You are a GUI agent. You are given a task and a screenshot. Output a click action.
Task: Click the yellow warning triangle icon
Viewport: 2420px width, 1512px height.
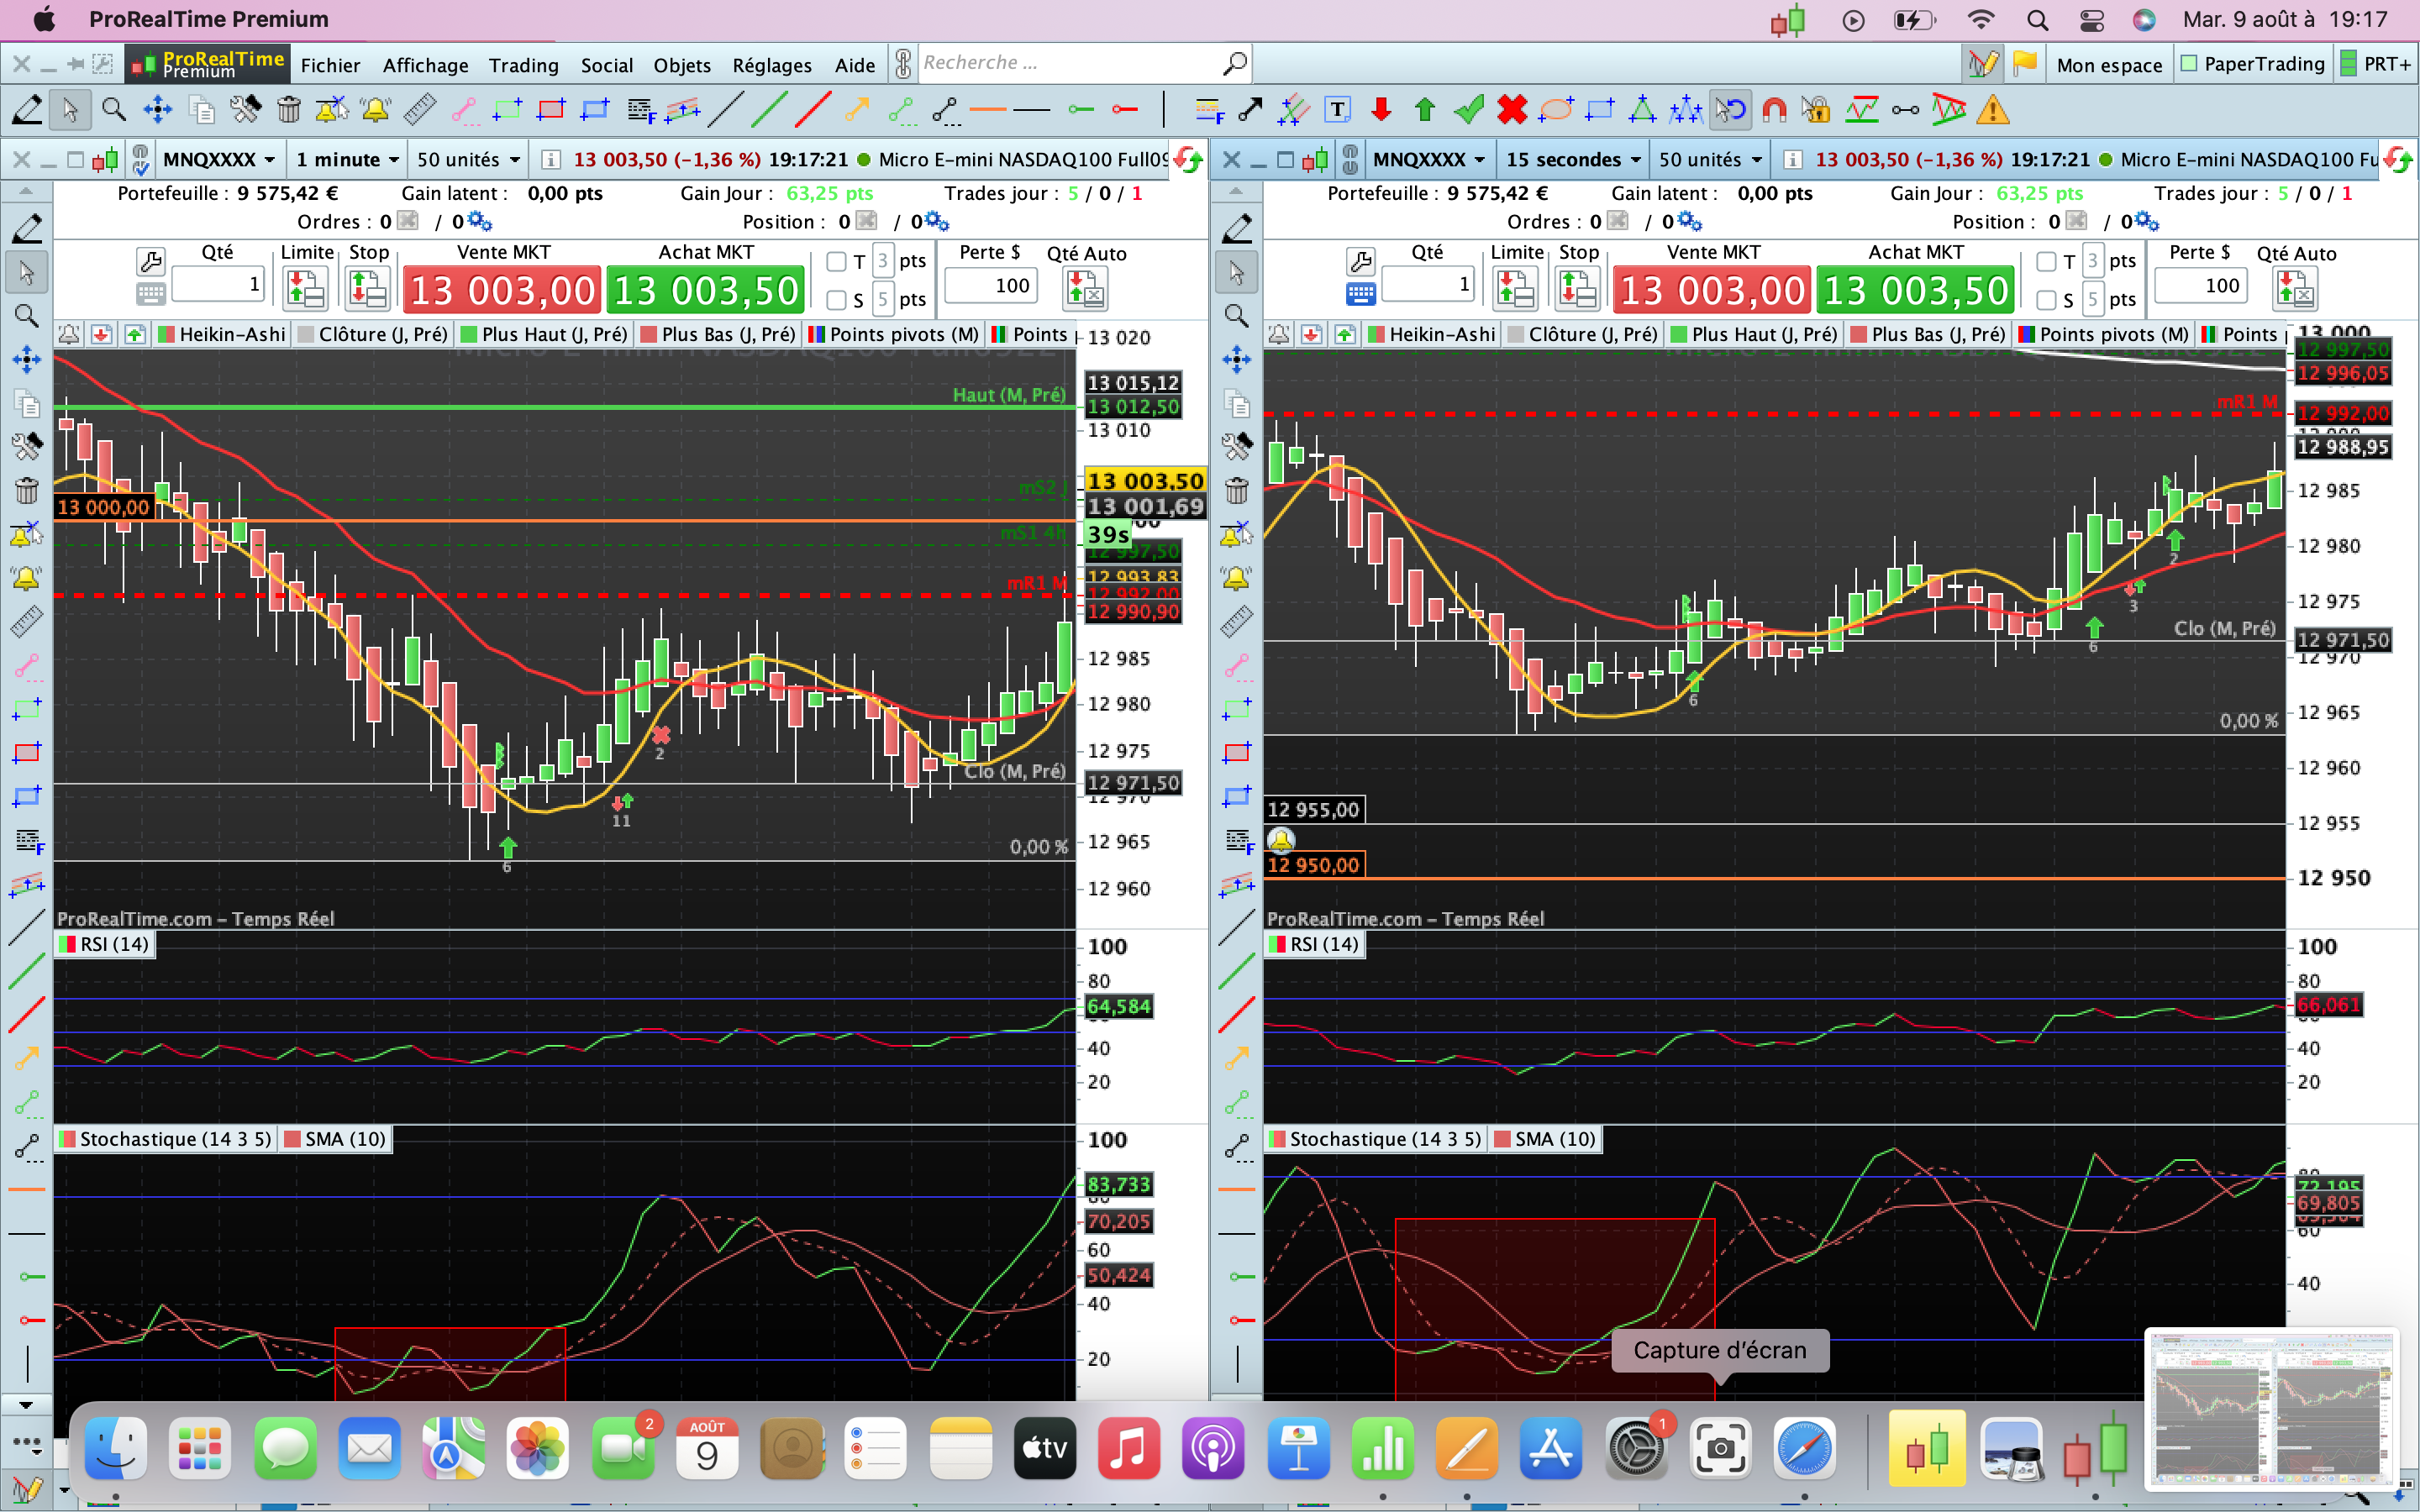(x=1992, y=110)
